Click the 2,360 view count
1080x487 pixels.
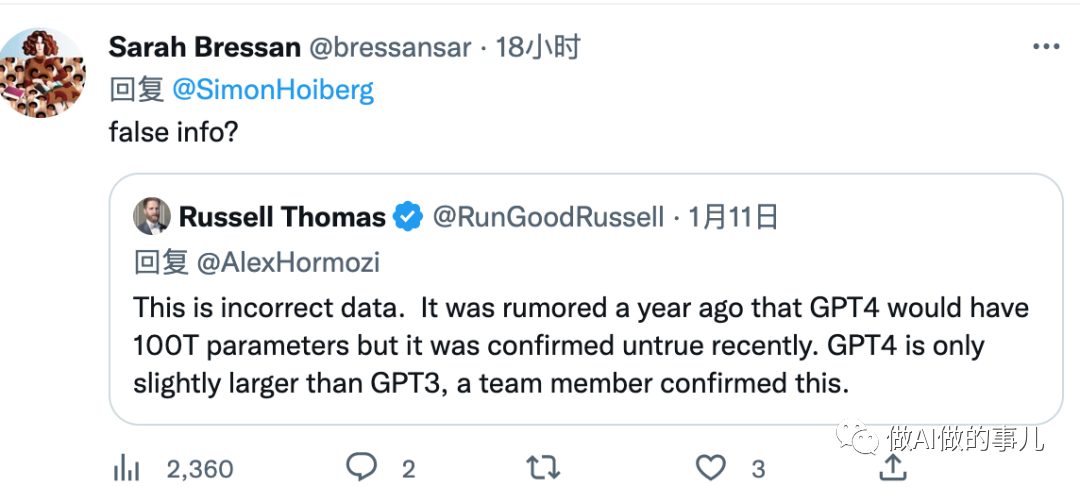tap(199, 468)
